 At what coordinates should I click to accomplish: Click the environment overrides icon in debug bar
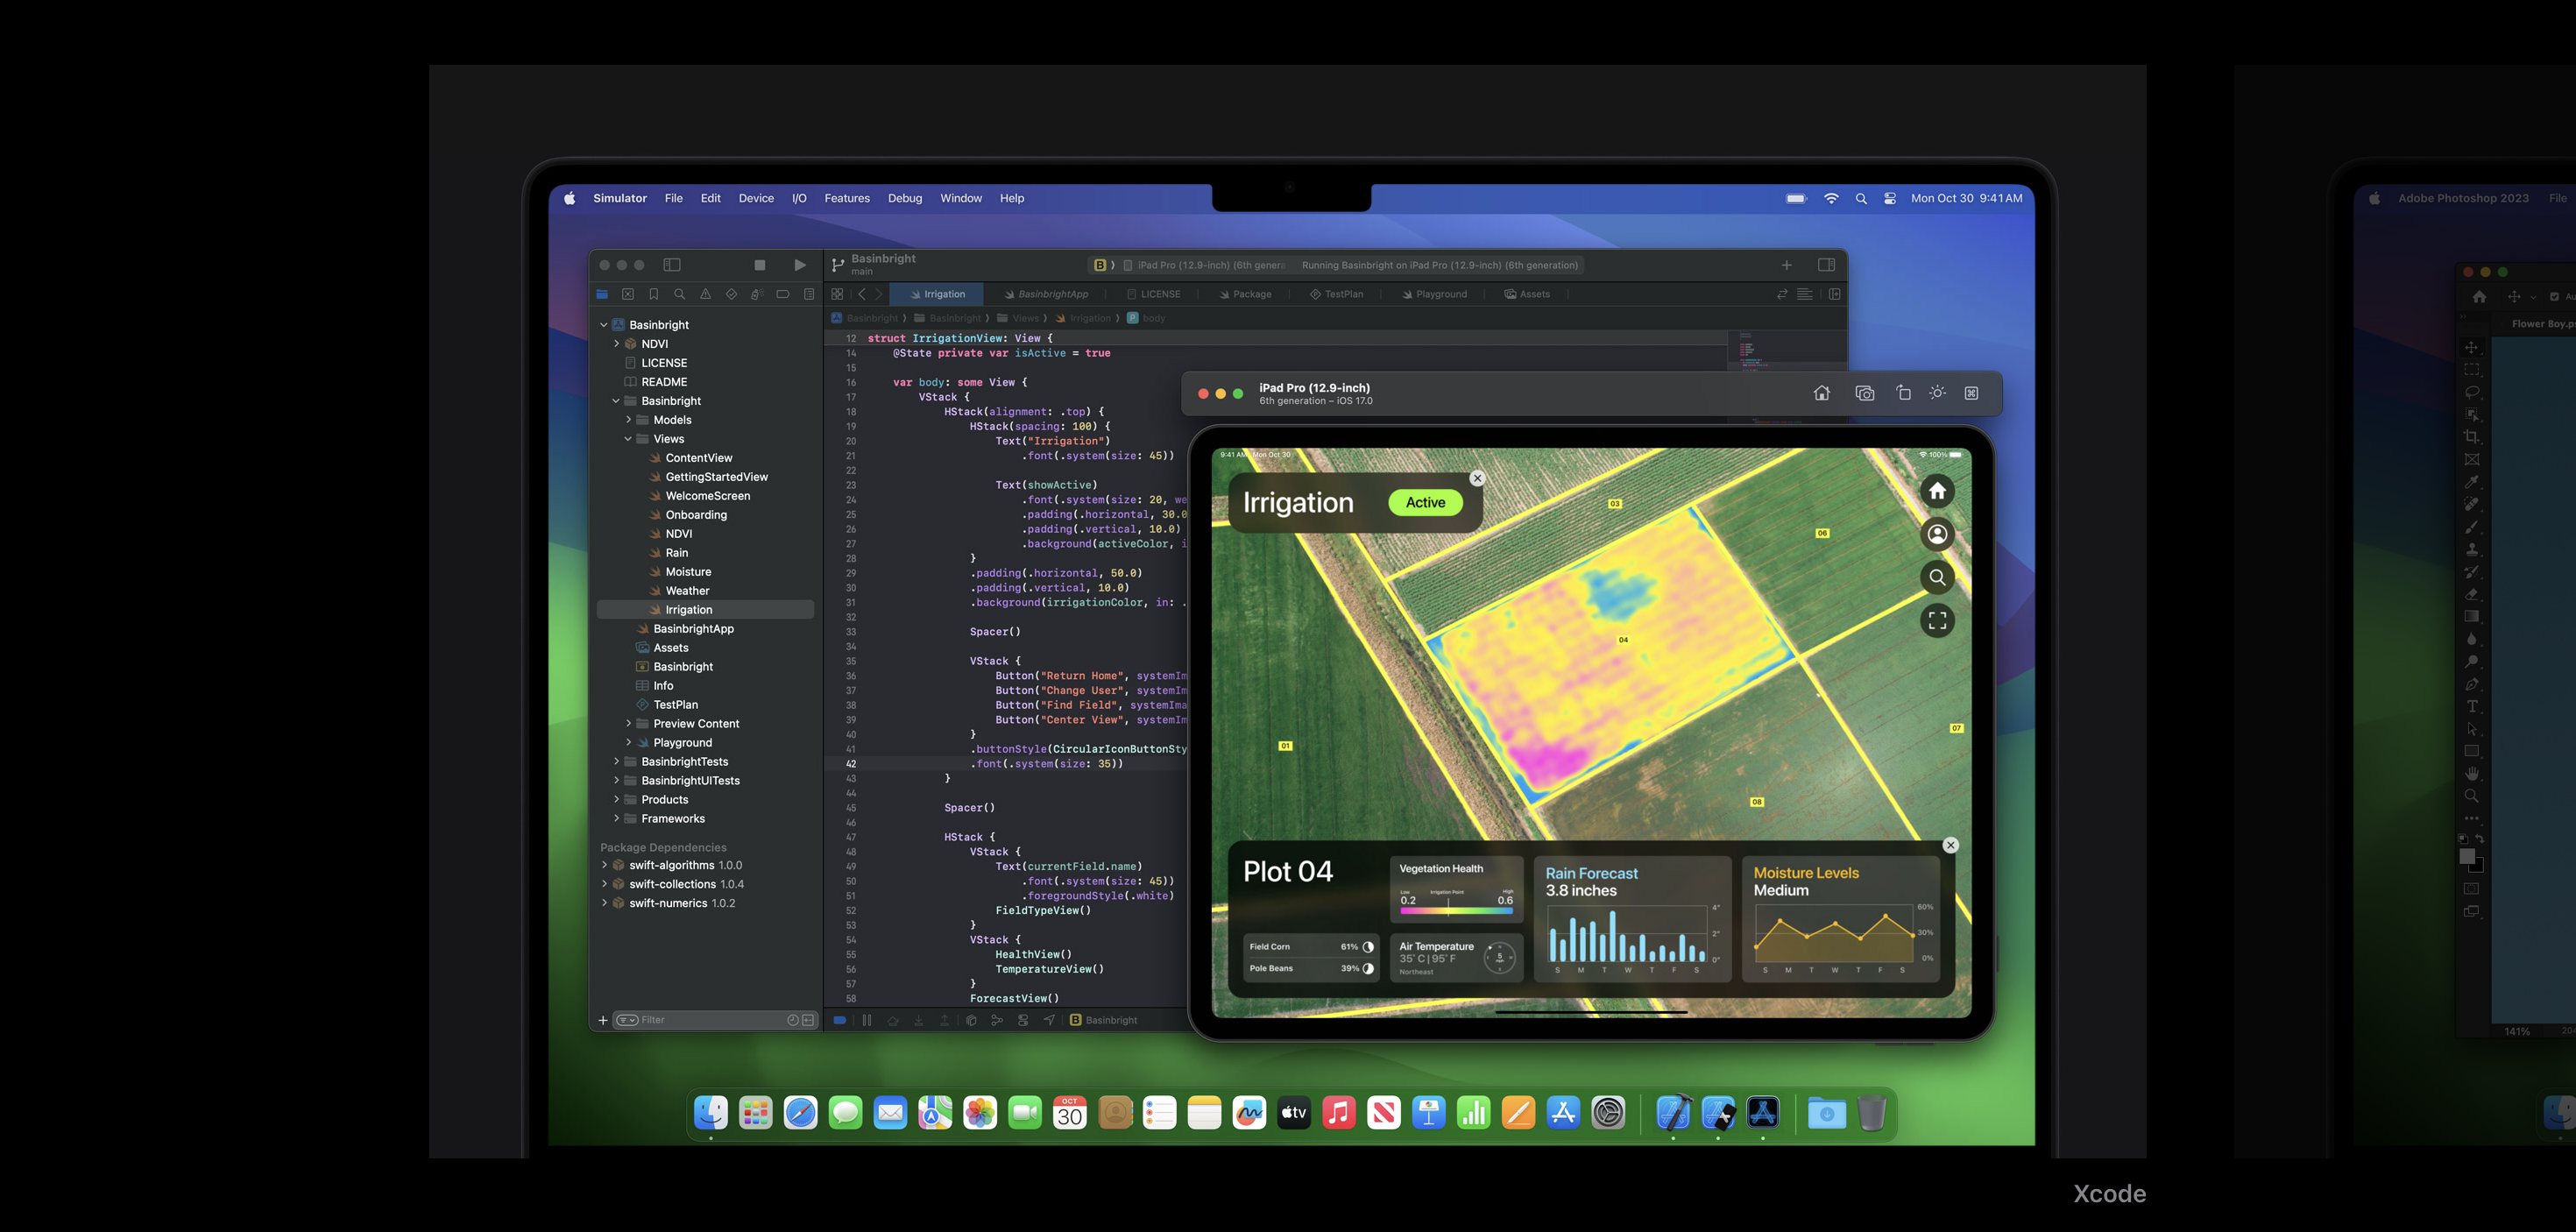click(1023, 1020)
